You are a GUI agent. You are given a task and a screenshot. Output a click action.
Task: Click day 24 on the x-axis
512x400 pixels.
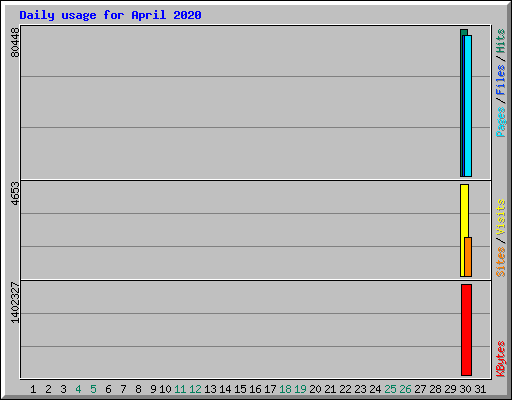[x=375, y=389]
